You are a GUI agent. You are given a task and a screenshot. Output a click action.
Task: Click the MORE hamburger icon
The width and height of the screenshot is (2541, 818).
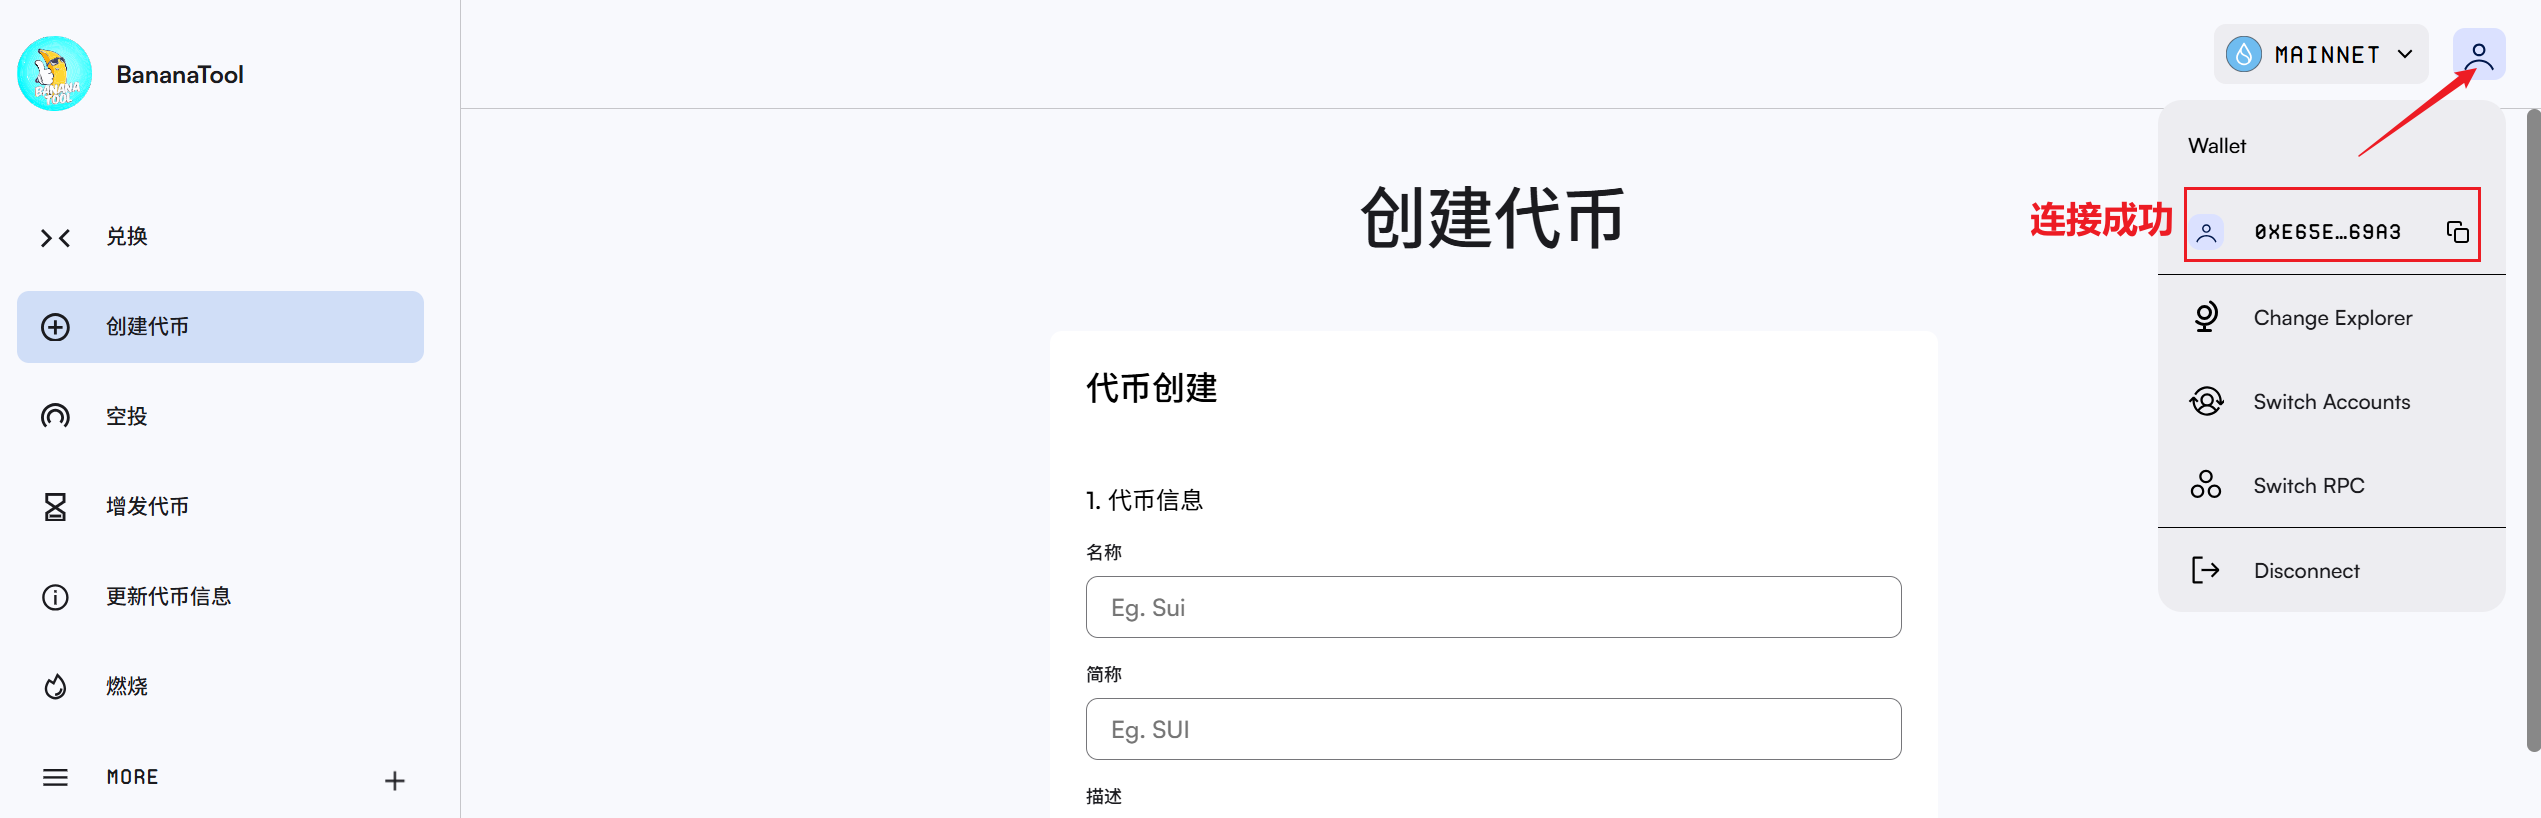(55, 777)
